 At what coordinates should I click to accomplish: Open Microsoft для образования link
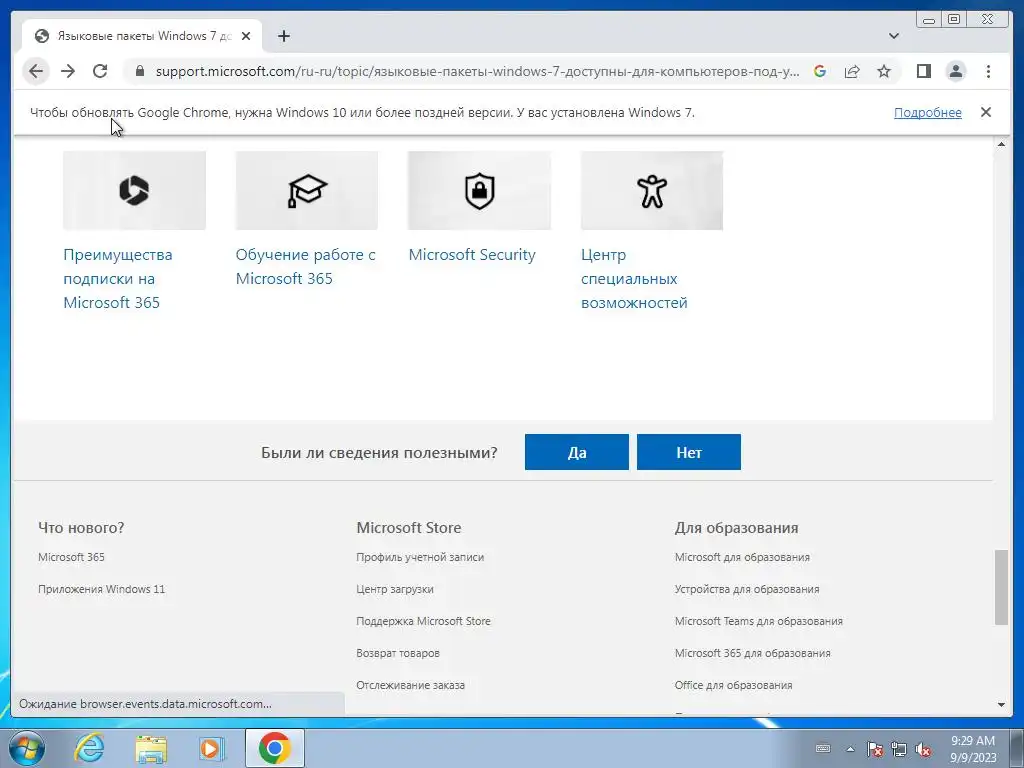[742, 557]
